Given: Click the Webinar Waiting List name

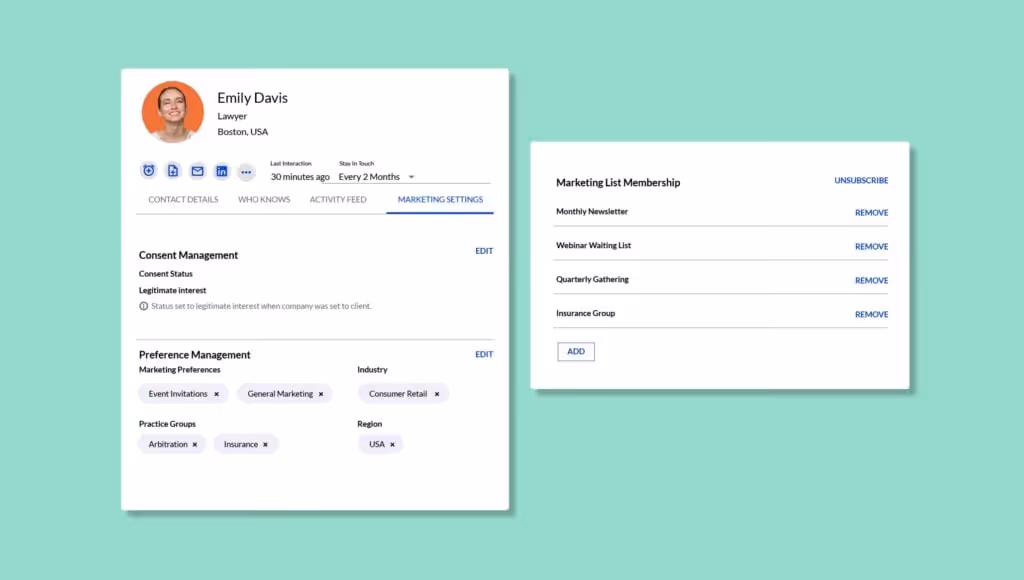Looking at the screenshot, I should click(x=594, y=246).
